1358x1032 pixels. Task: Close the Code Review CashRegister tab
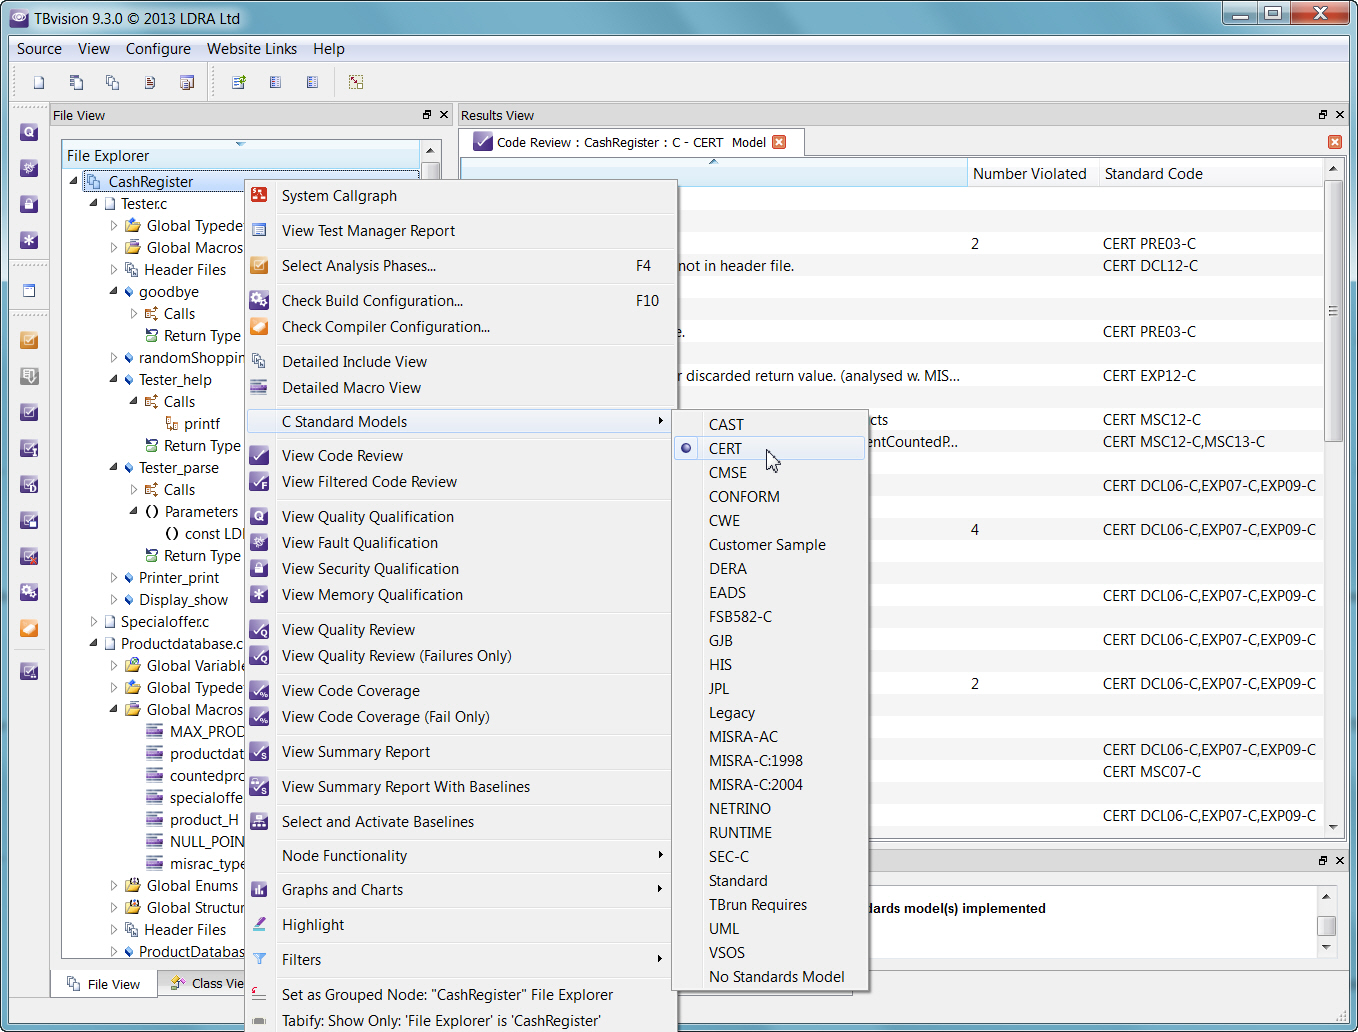(779, 142)
